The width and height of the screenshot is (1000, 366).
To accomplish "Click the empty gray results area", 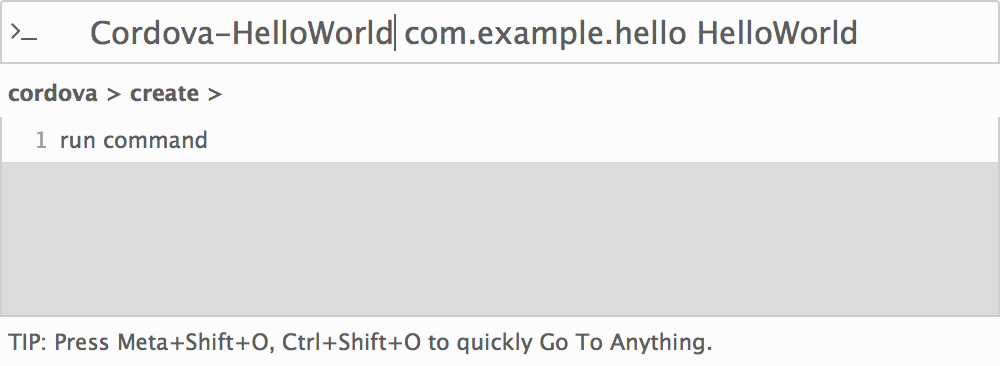I will click(x=500, y=238).
